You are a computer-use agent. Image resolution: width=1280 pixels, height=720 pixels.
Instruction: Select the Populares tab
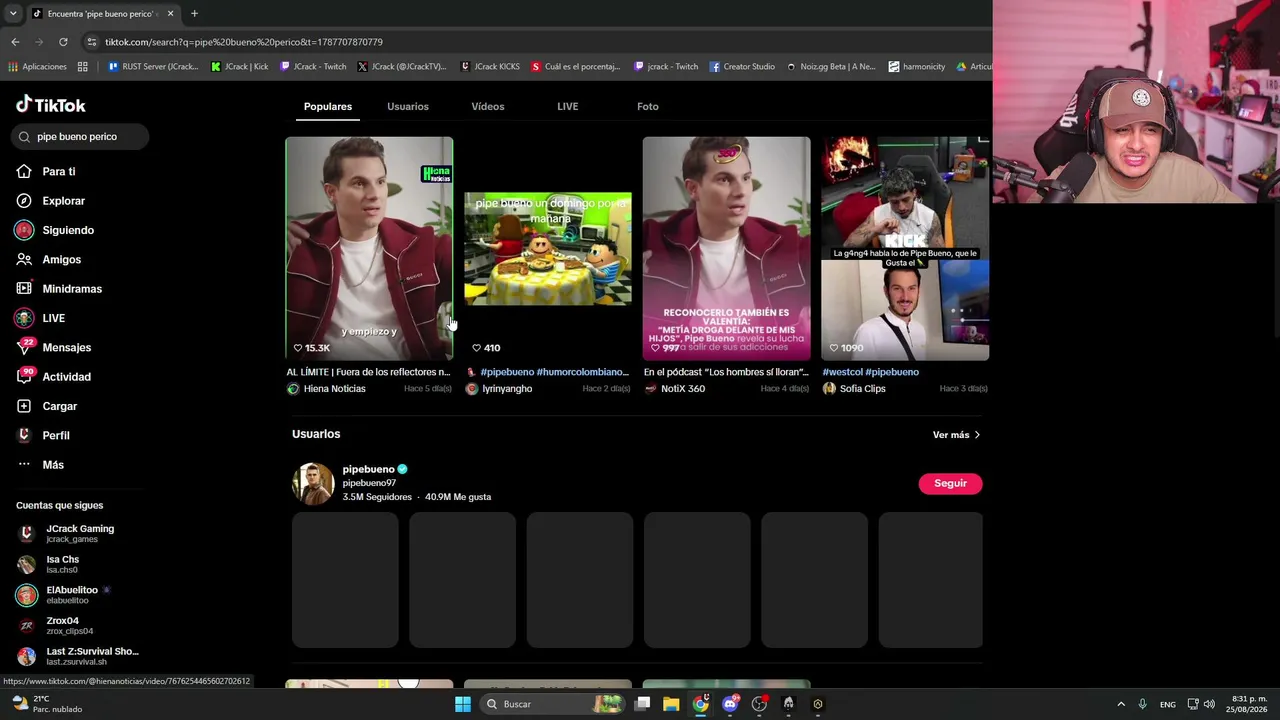click(328, 107)
